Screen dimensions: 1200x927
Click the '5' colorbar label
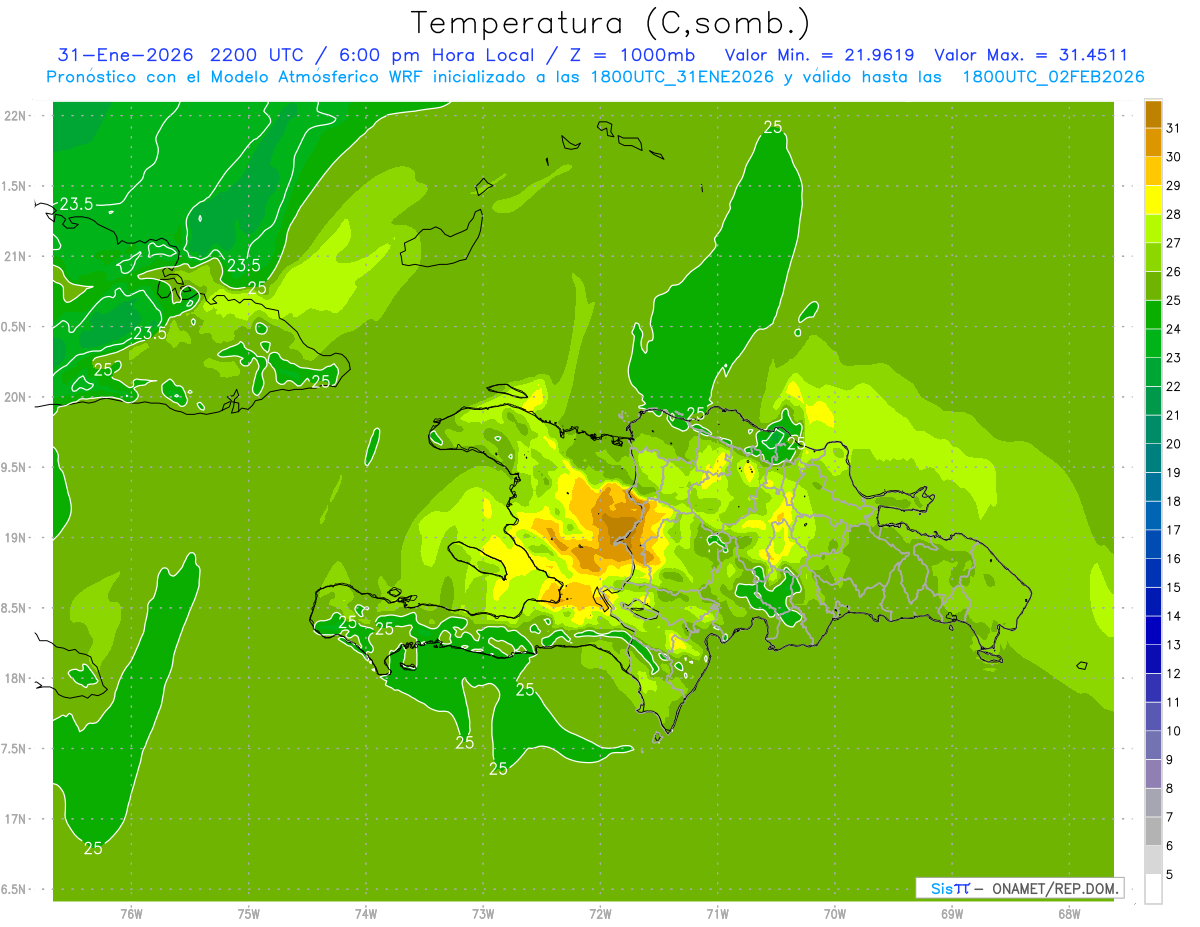pos(1170,874)
